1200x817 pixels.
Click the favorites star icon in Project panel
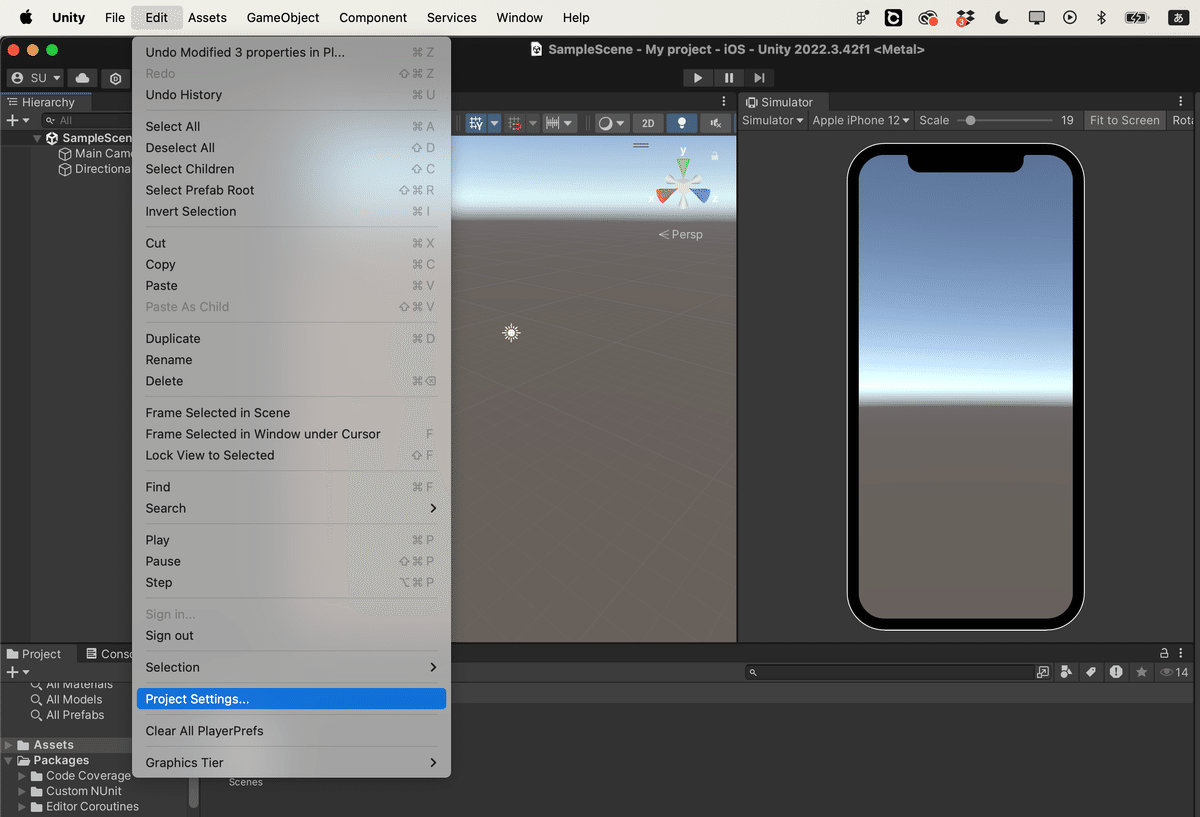(x=1141, y=672)
